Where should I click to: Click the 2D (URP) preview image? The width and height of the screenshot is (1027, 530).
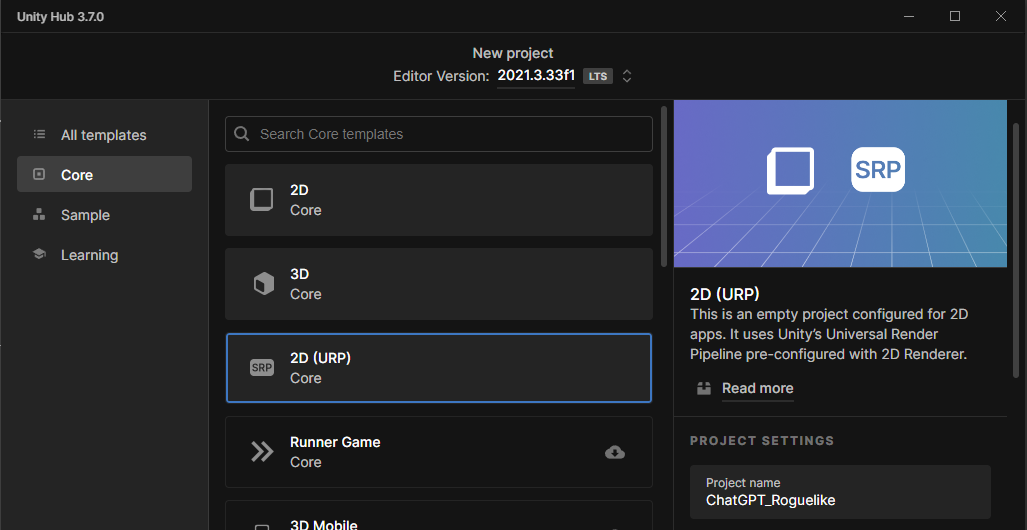[840, 183]
